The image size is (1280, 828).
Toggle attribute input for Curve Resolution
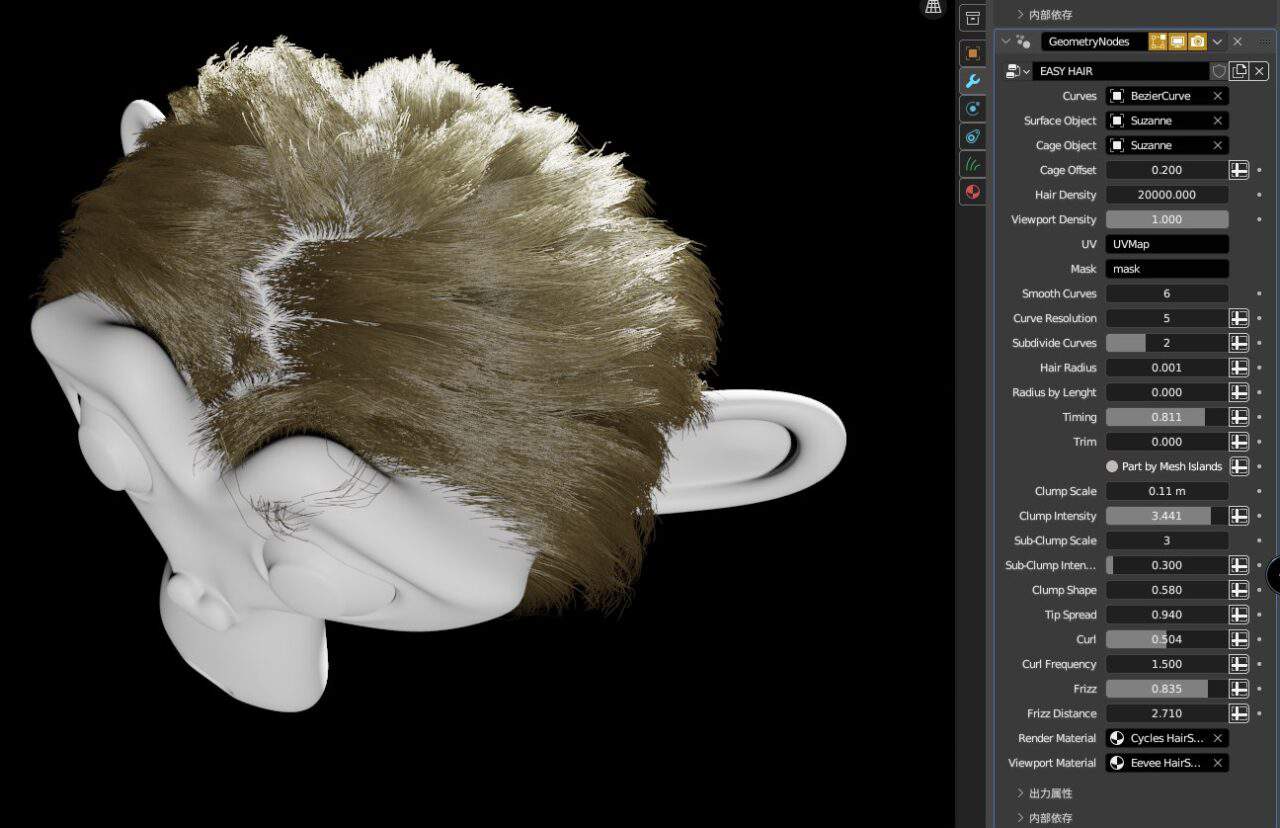(x=1239, y=318)
